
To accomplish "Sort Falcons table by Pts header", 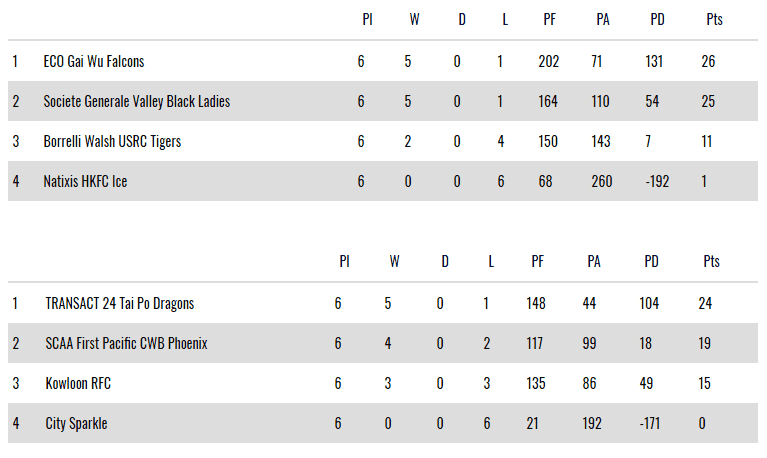I will tap(713, 19).
